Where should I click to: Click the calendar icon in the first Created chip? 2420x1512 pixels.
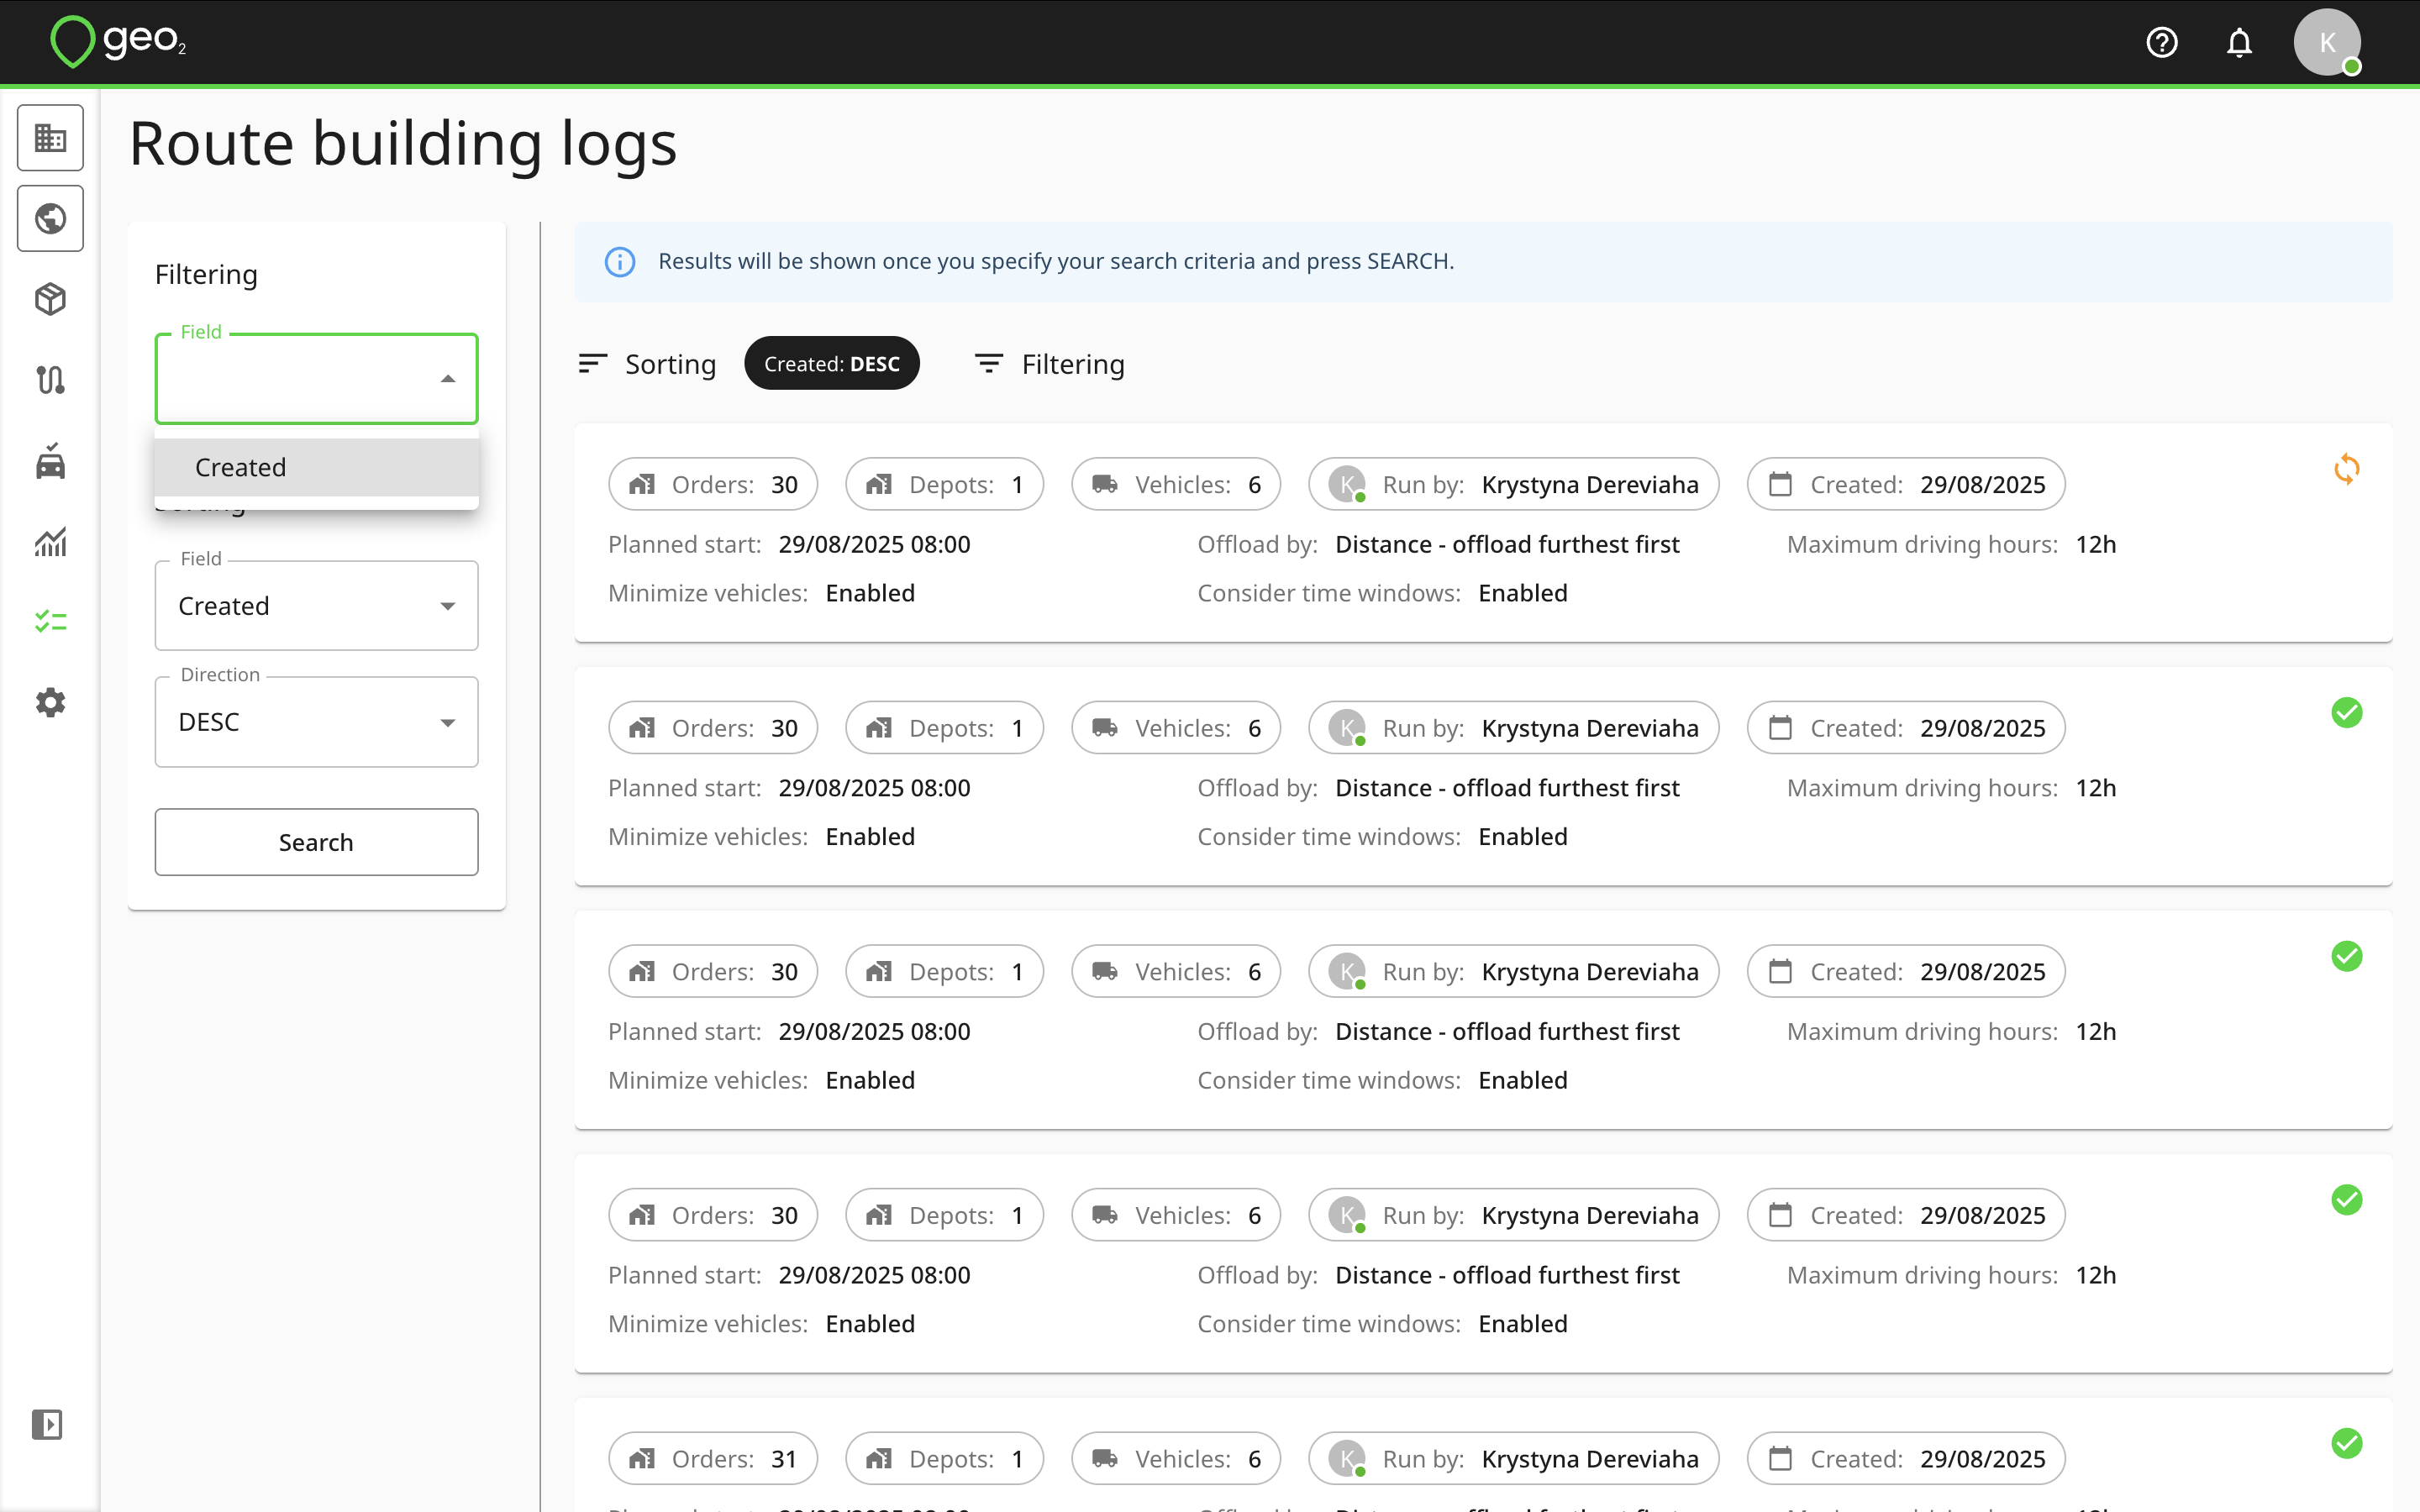point(1780,484)
